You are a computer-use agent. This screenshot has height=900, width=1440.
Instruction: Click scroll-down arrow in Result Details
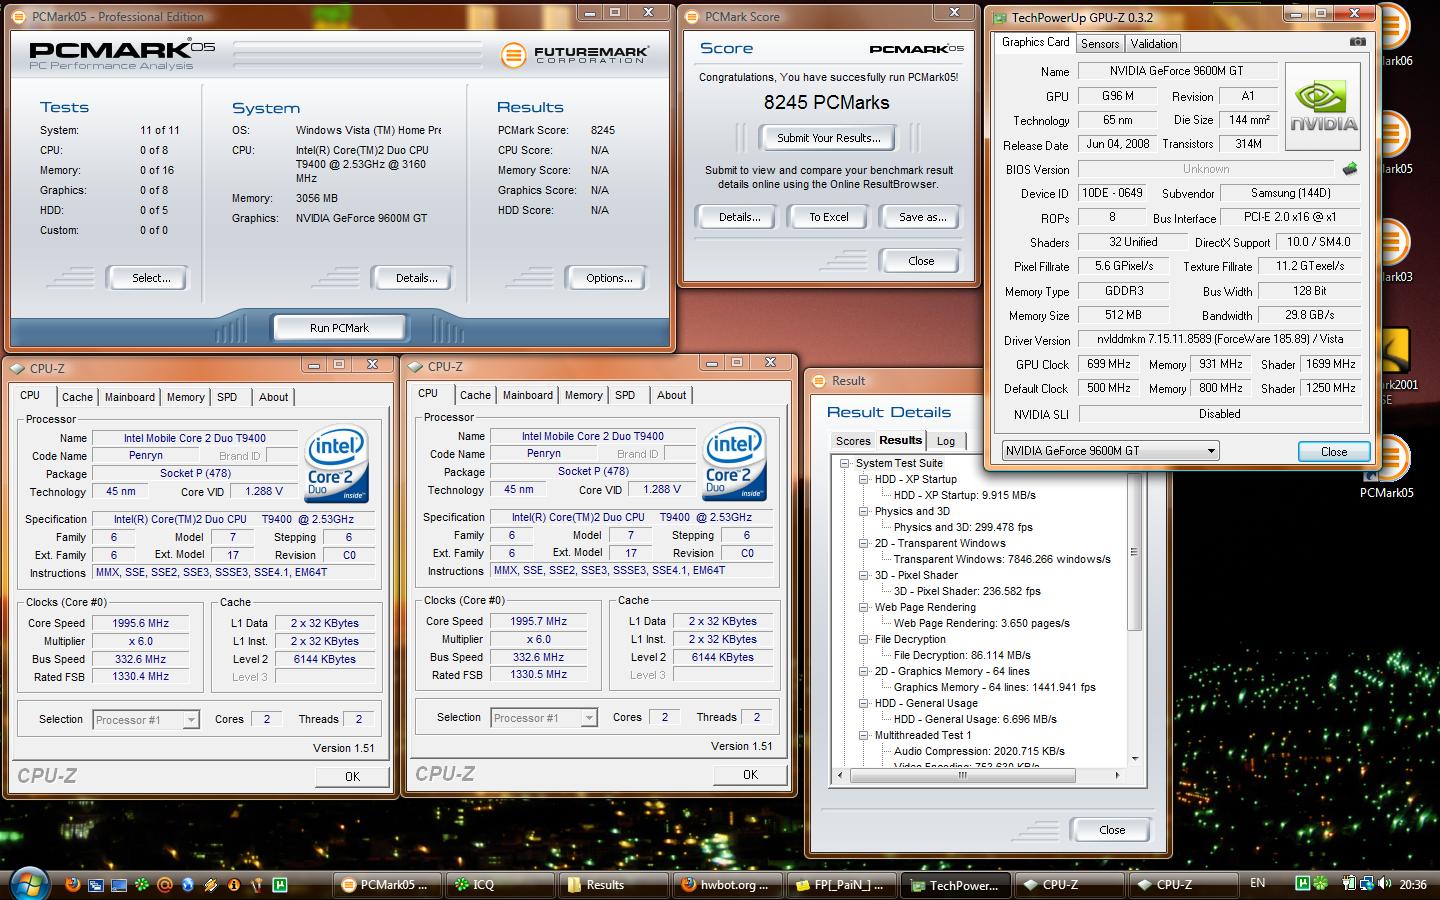pyautogui.click(x=1134, y=759)
